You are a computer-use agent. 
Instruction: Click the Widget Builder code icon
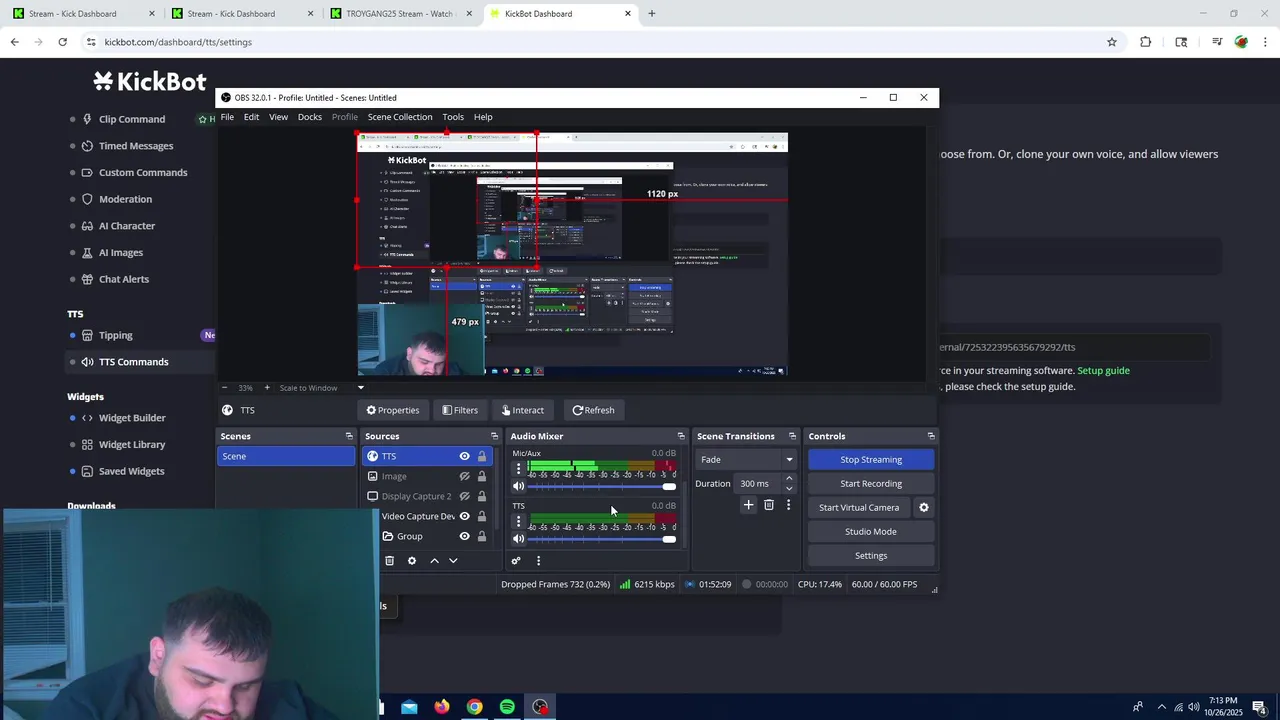coord(88,418)
